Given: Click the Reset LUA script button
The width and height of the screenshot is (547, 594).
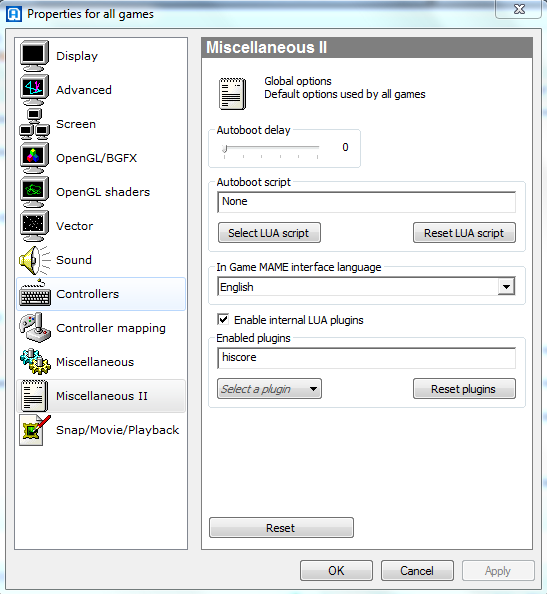Looking at the screenshot, I should click(x=464, y=233).
